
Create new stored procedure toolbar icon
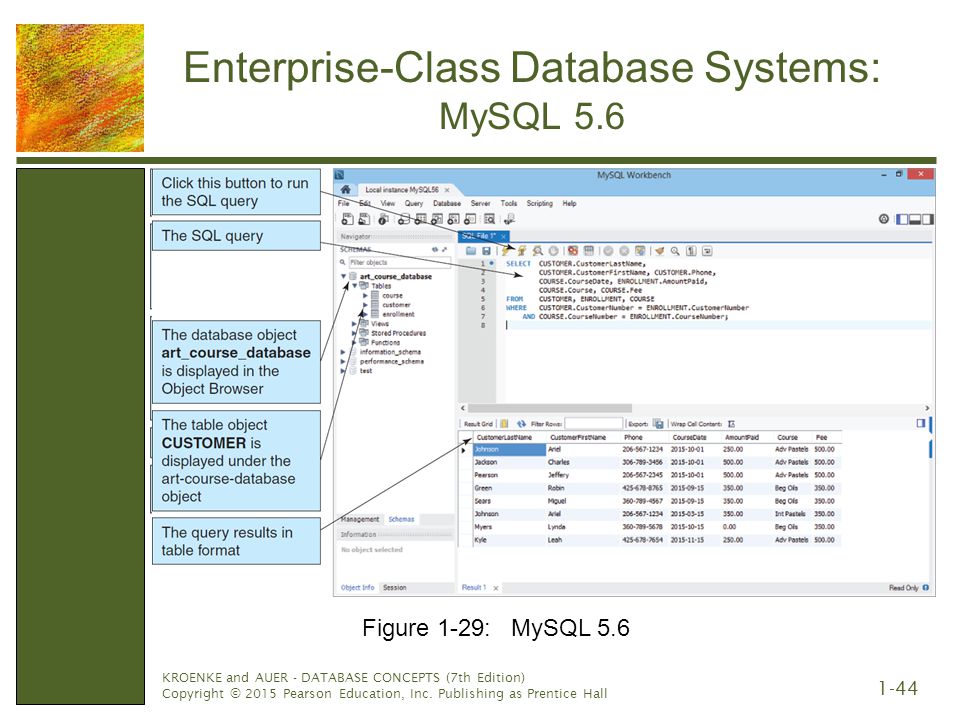454,219
